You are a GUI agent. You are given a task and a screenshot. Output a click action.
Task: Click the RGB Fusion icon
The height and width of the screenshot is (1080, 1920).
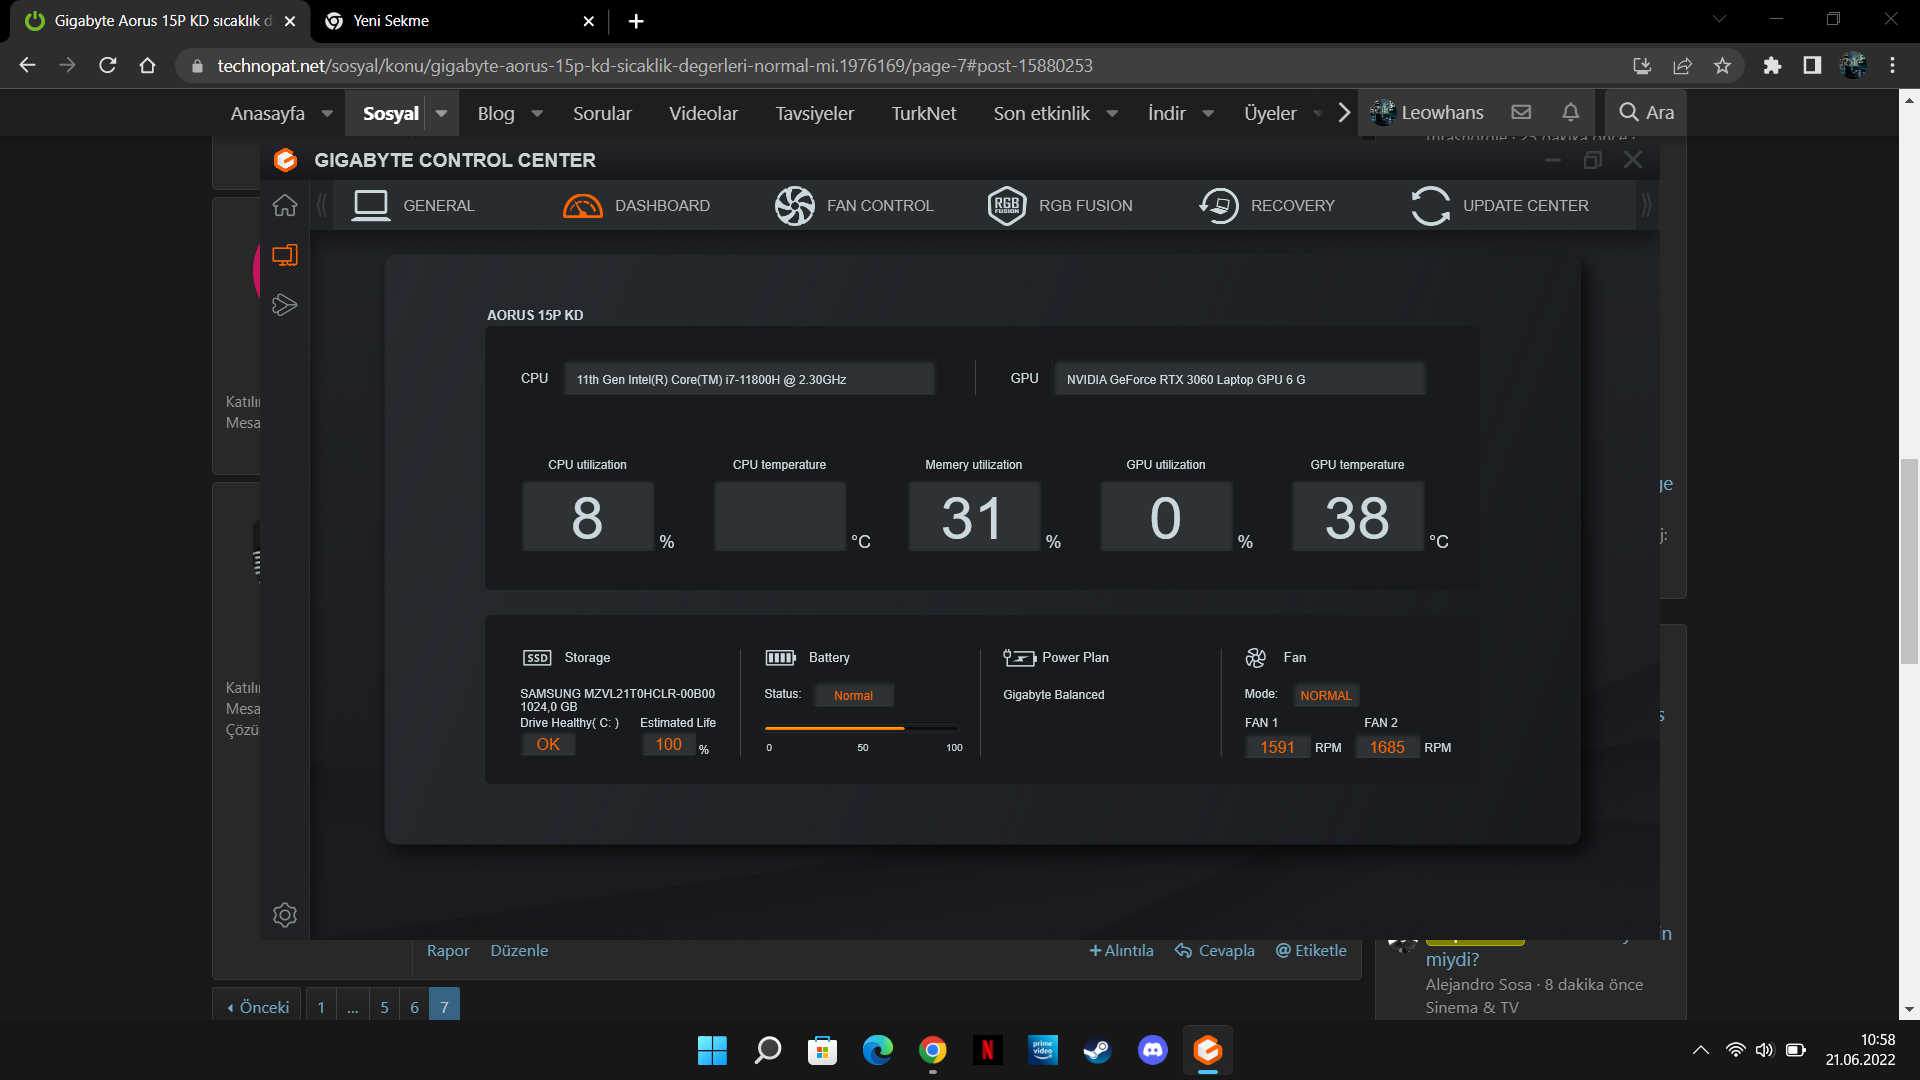coord(1007,206)
